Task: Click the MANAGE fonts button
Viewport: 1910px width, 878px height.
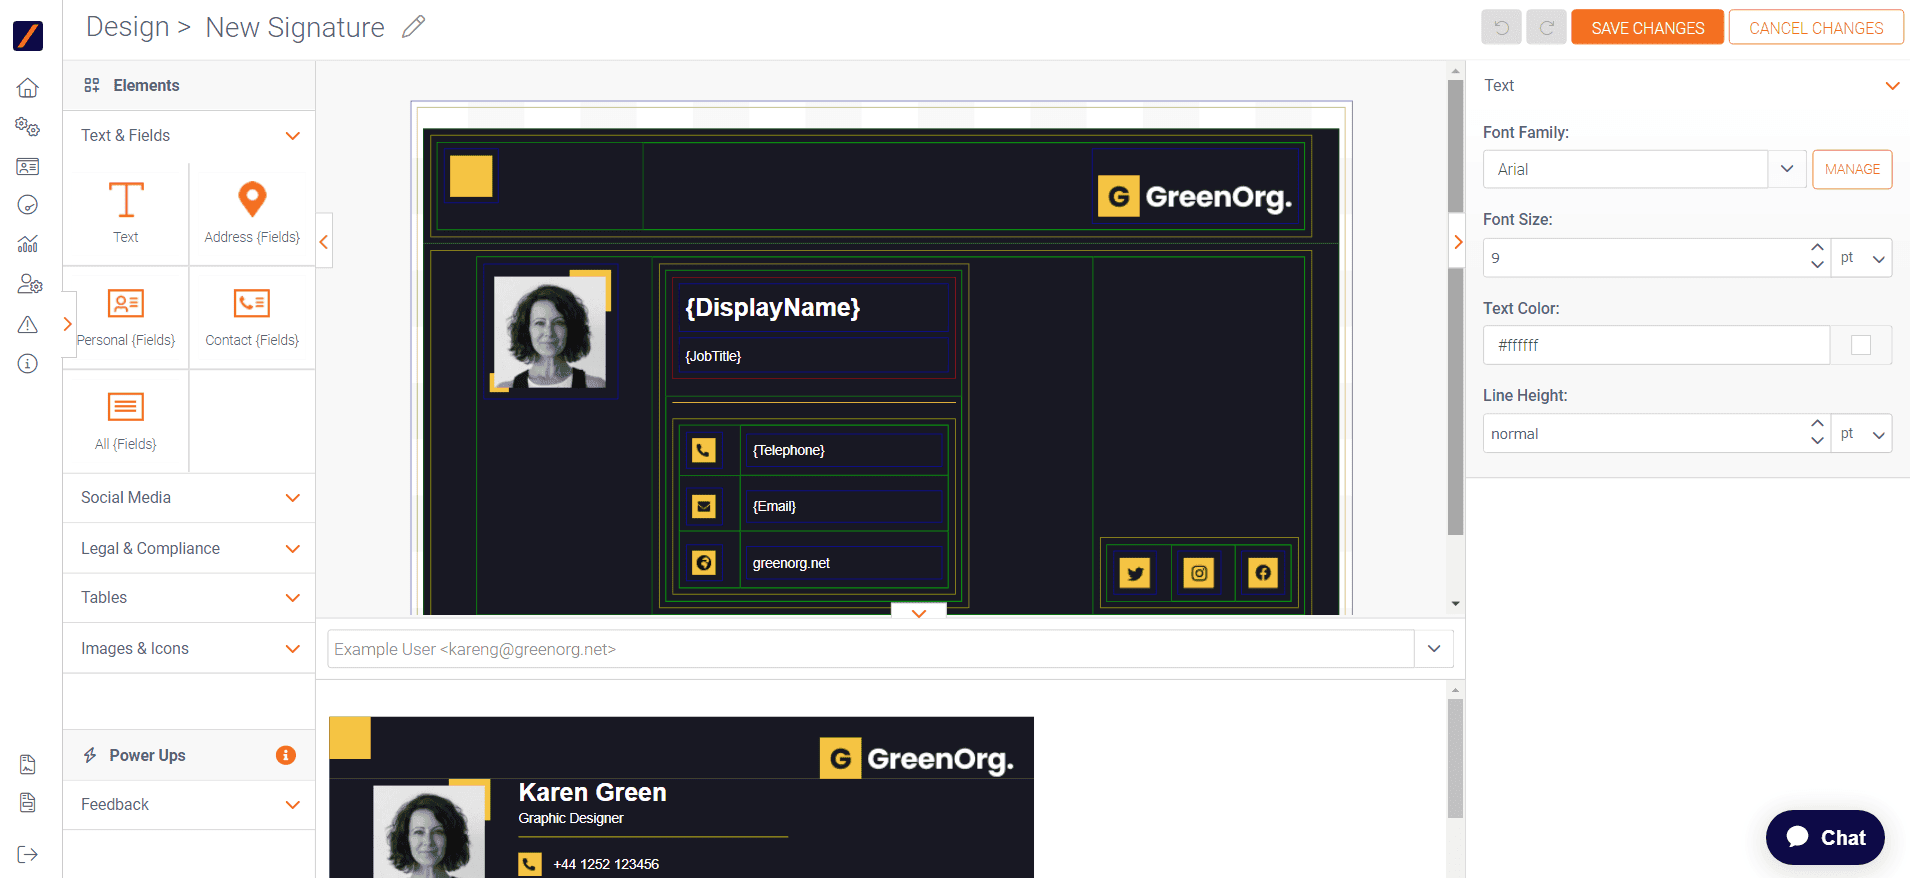Action: 1852,169
